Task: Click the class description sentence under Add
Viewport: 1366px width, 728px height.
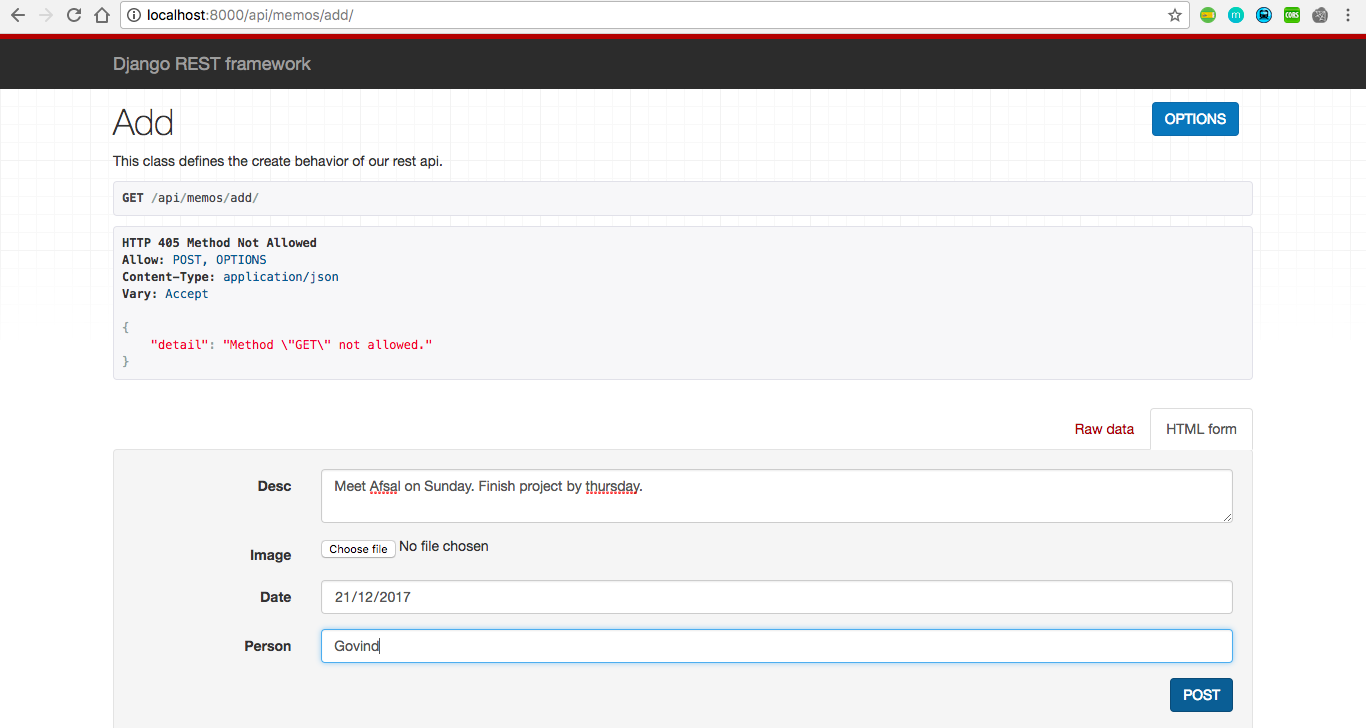Action: click(x=278, y=161)
